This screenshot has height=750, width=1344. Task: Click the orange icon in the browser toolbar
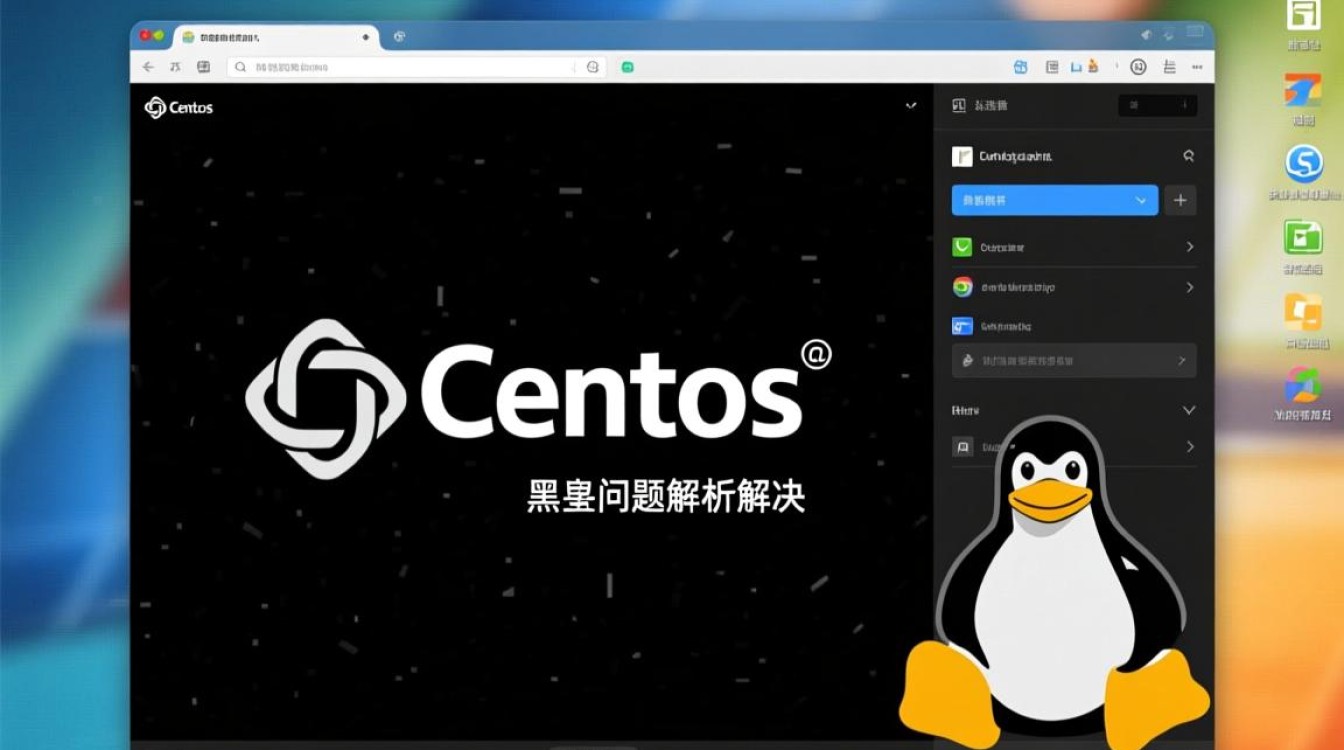(1093, 67)
